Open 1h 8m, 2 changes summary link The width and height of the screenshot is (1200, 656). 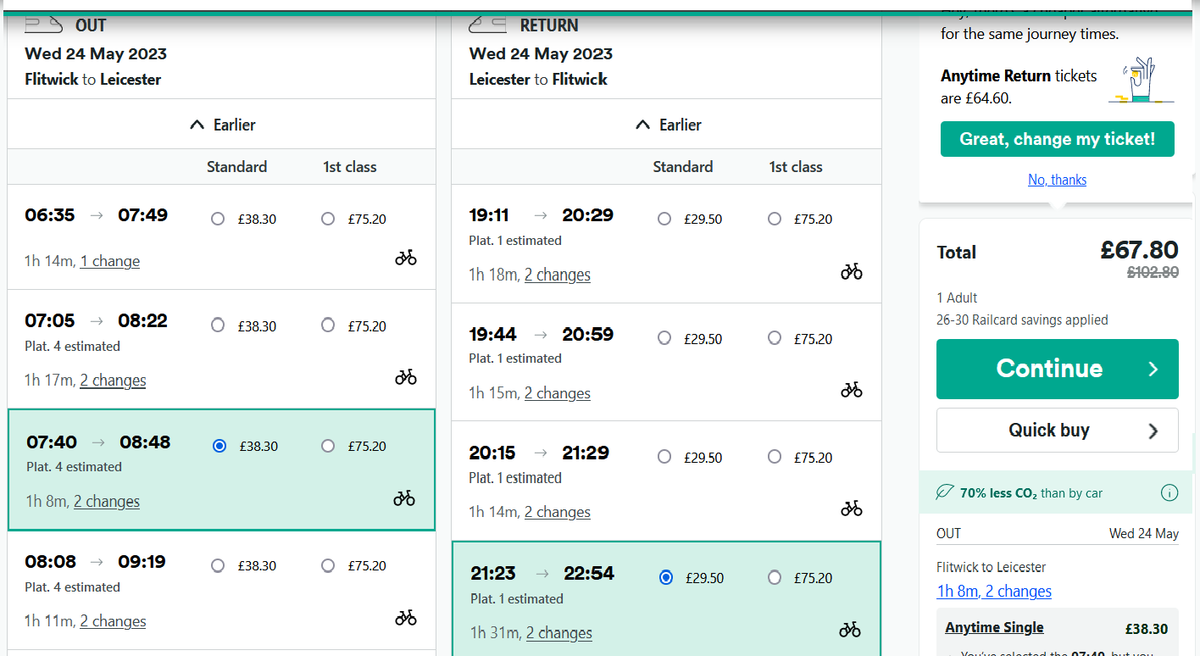pyautogui.click(x=994, y=591)
